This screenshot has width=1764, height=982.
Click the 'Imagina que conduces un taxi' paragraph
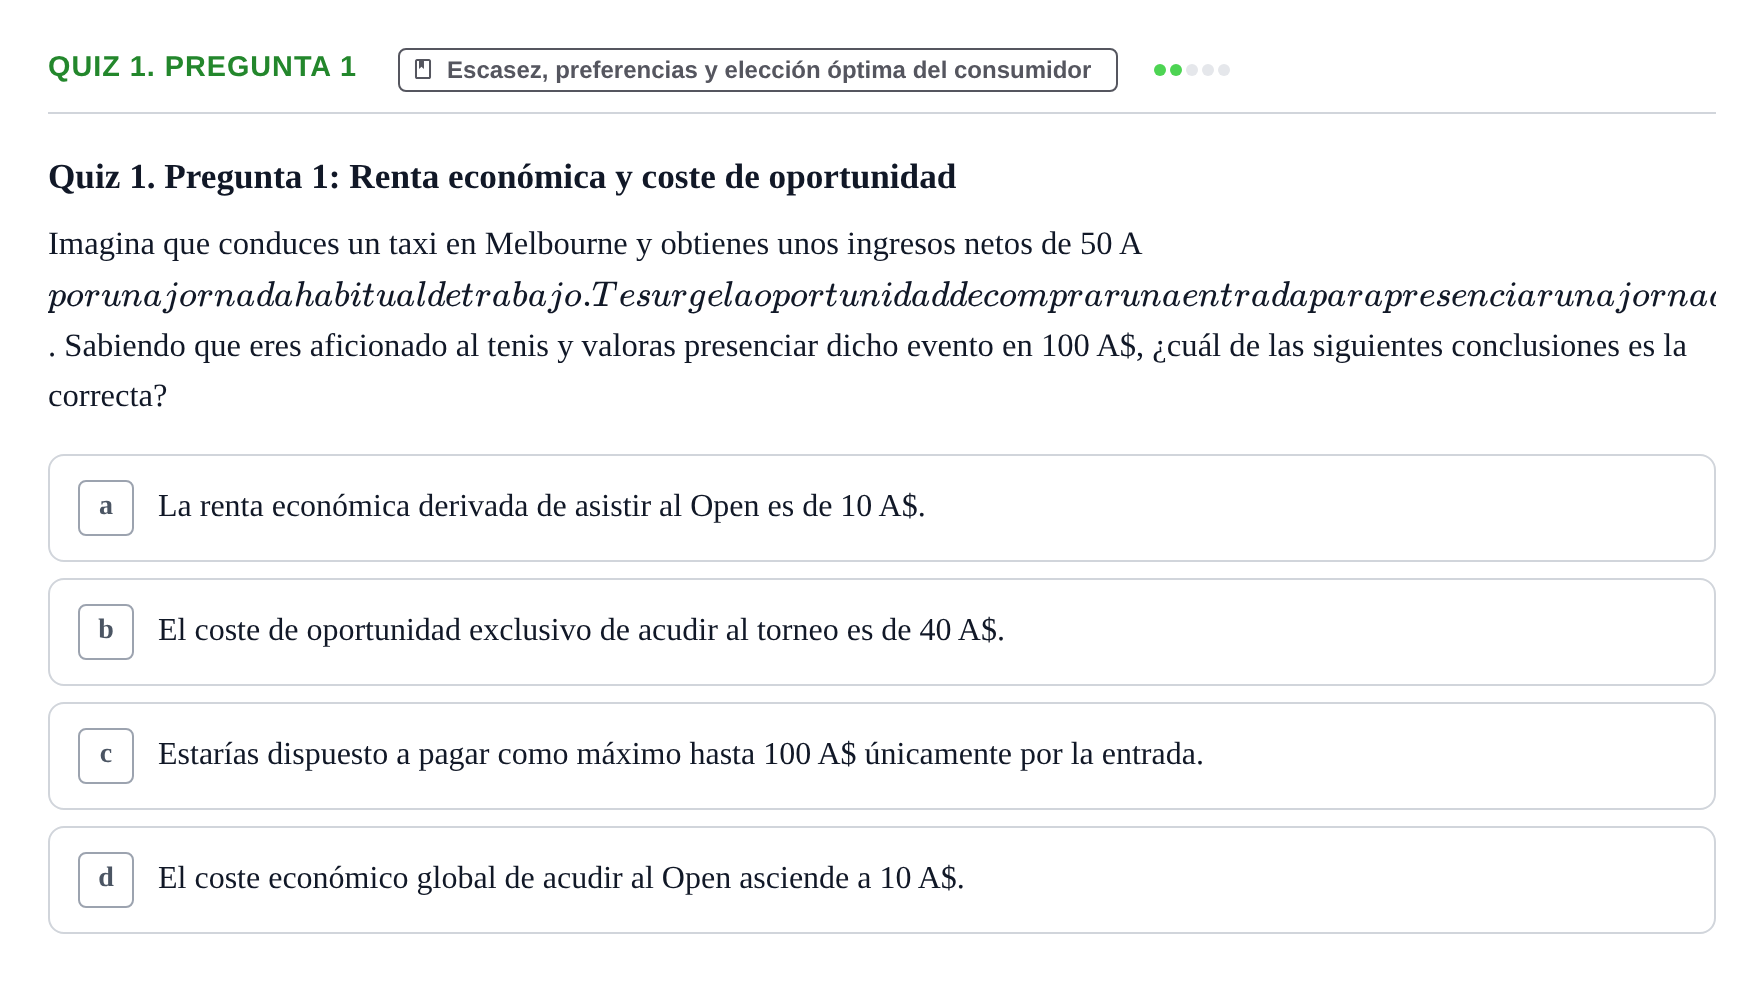point(881,320)
